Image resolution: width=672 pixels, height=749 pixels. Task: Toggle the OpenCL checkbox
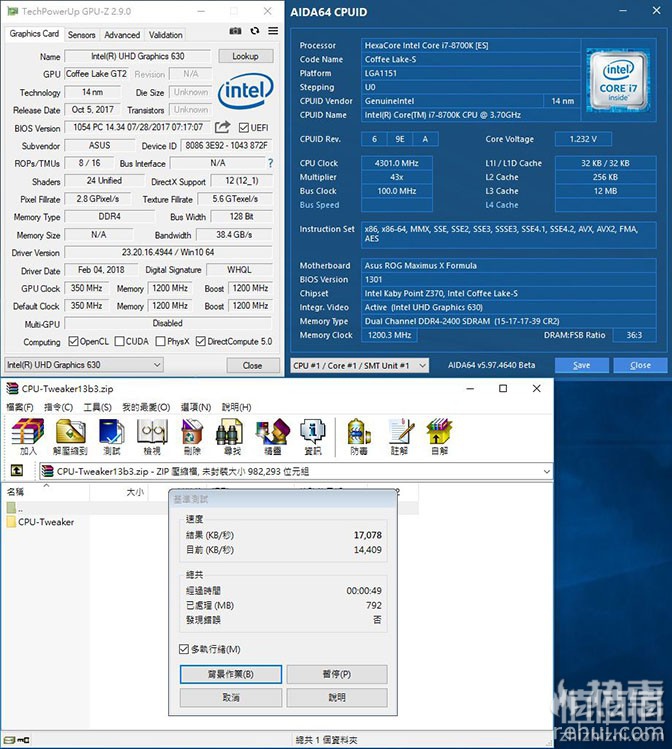(73, 341)
